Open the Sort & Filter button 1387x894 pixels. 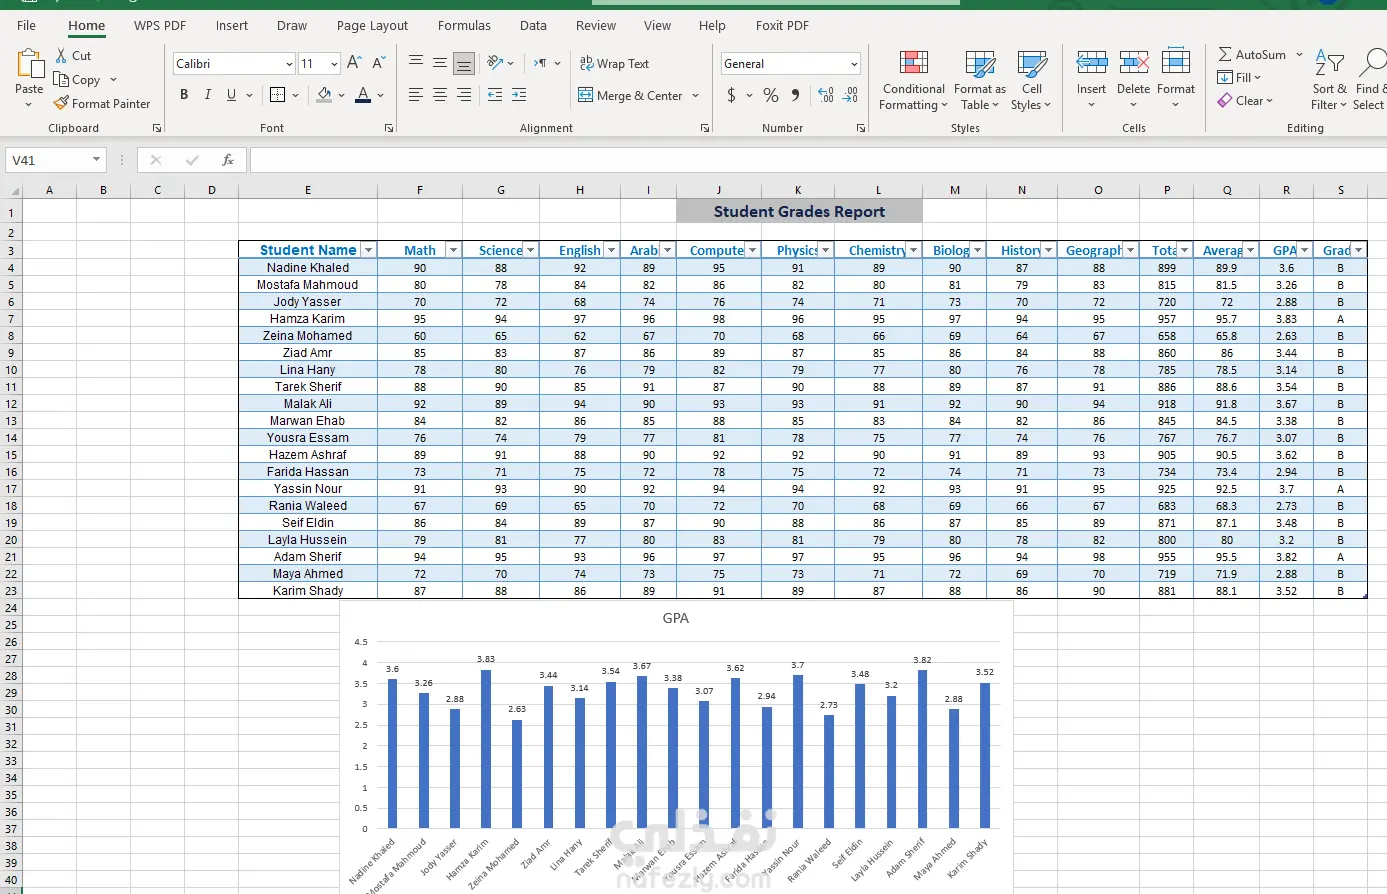(1329, 80)
